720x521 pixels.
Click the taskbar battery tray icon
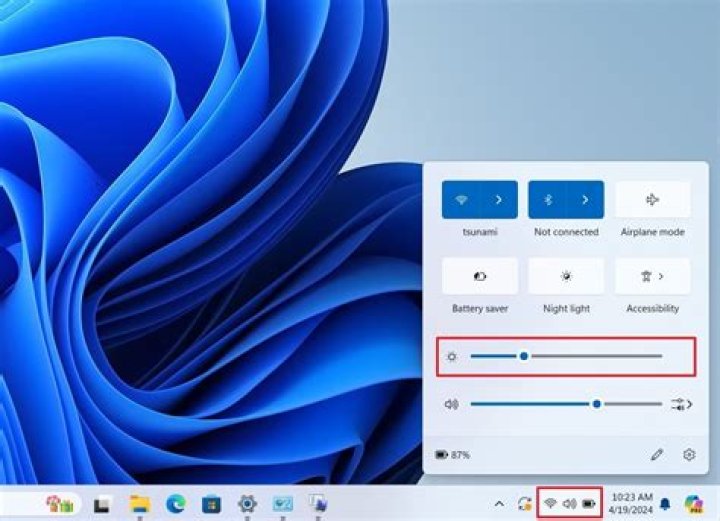589,504
